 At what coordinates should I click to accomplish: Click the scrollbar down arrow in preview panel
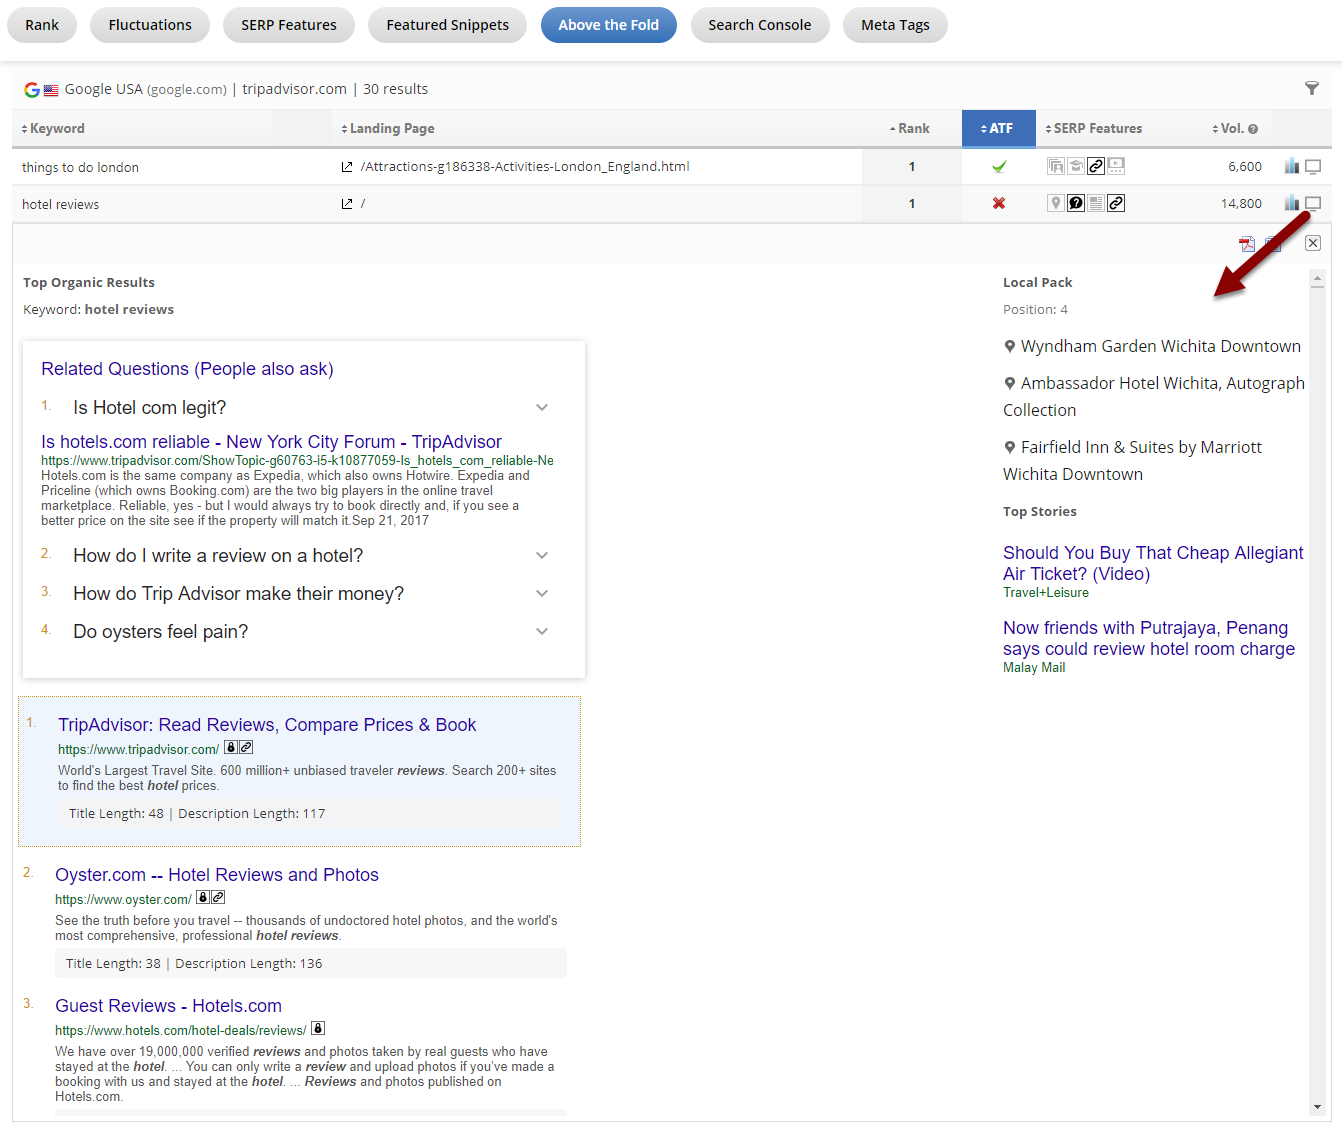coord(1317,1107)
